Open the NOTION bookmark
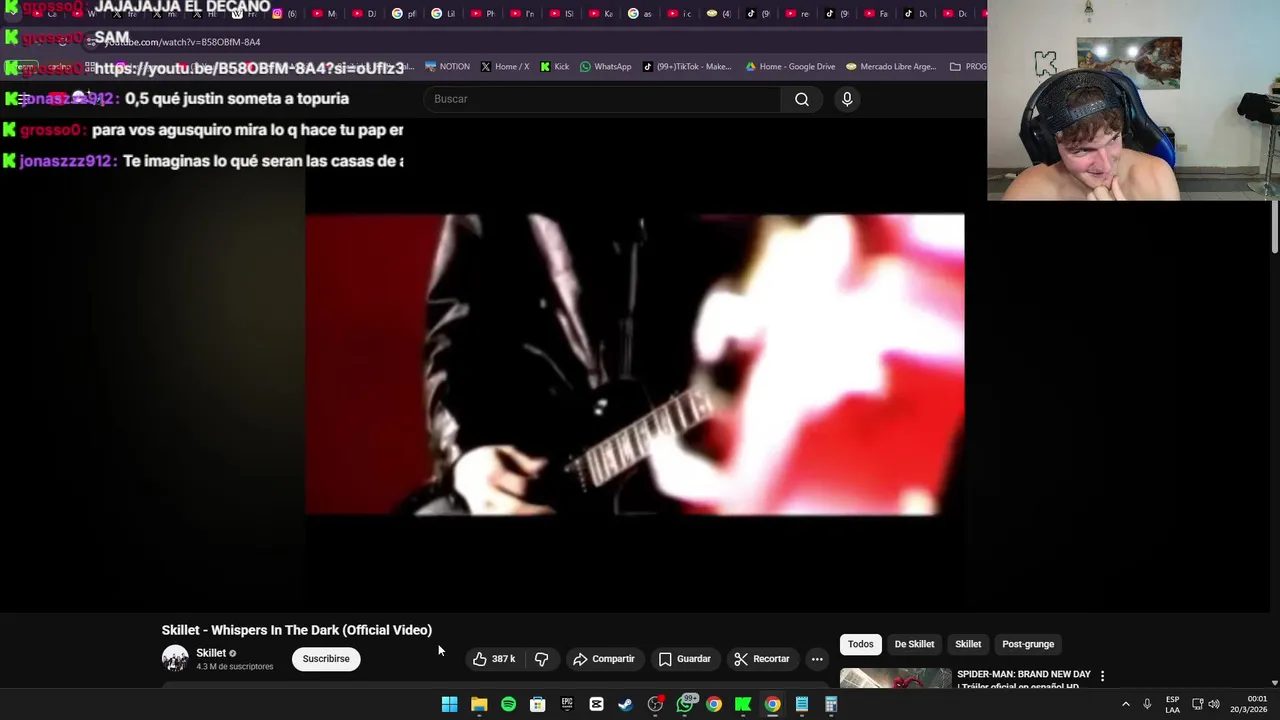The height and width of the screenshot is (720, 1280). click(x=447, y=67)
